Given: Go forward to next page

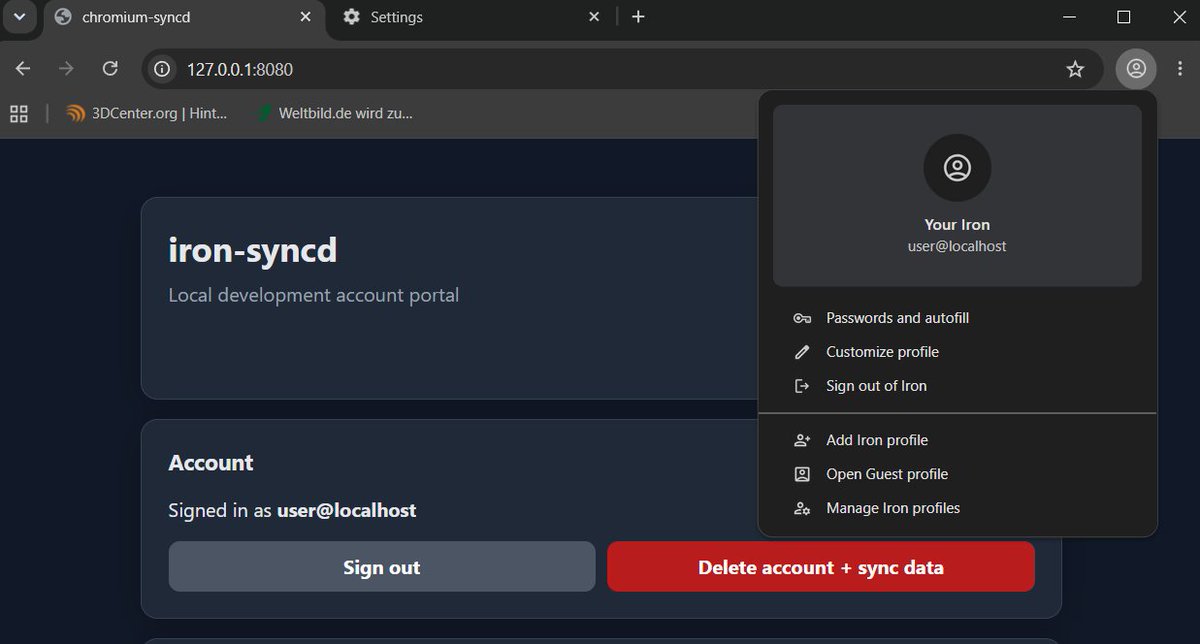Looking at the screenshot, I should pyautogui.click(x=67, y=69).
